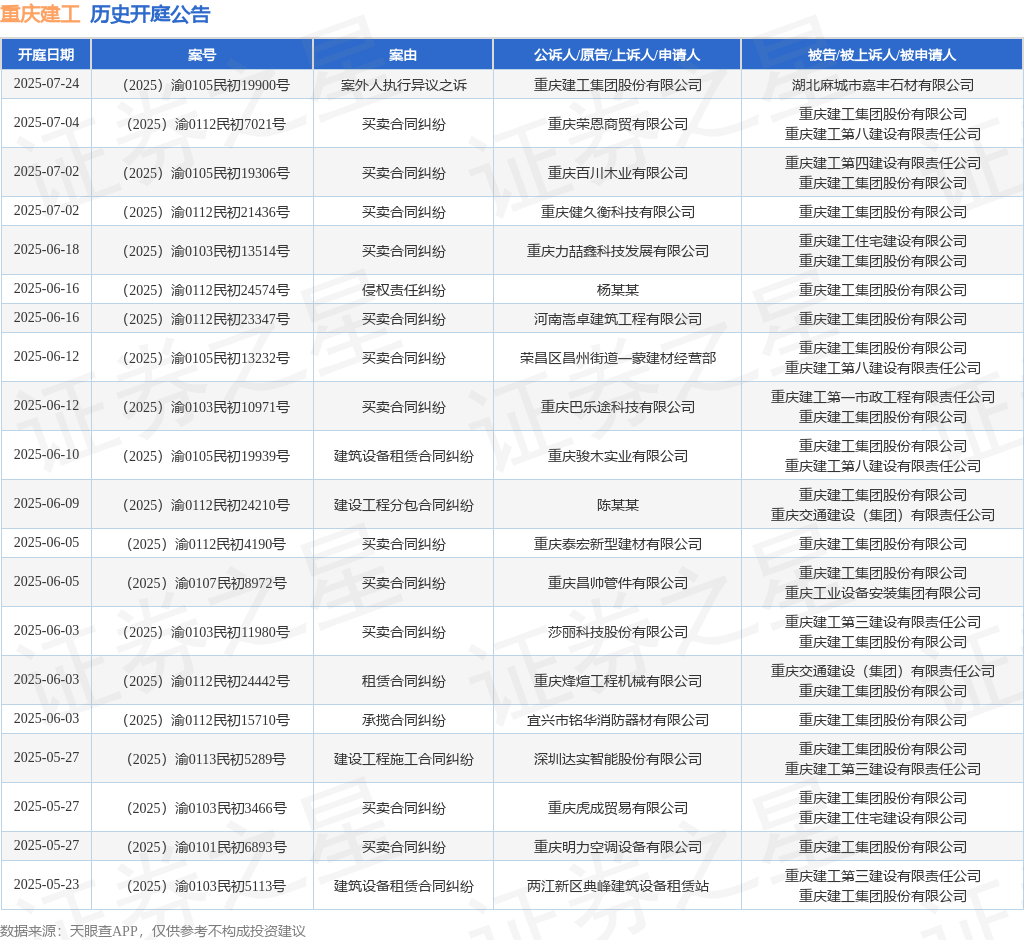Select date cell 2025-07-04

[x=46, y=123]
